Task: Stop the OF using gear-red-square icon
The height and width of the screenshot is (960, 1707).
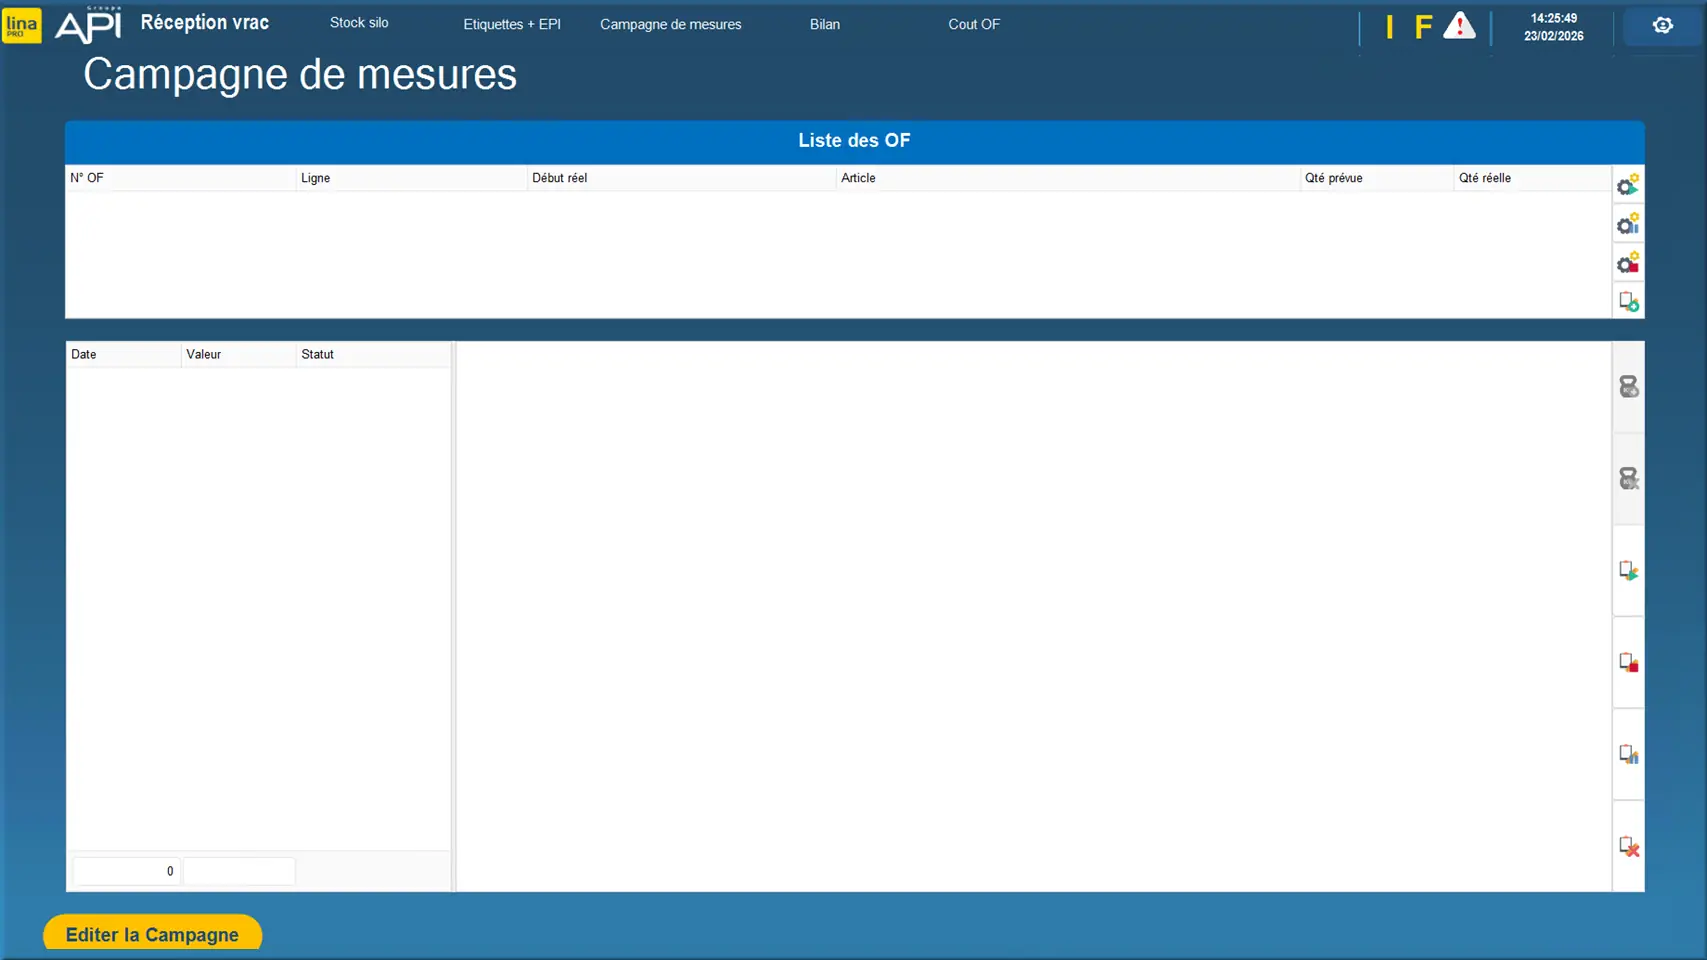Action: click(x=1627, y=263)
